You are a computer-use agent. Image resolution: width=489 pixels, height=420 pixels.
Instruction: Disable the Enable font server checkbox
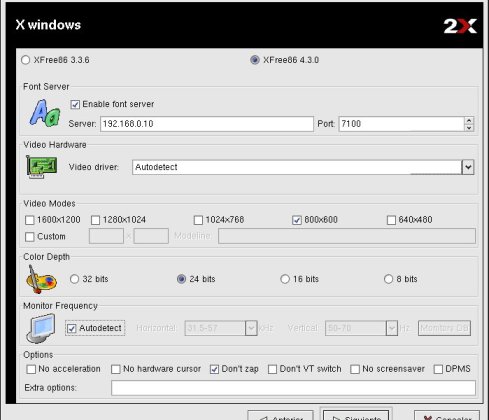tap(75, 104)
